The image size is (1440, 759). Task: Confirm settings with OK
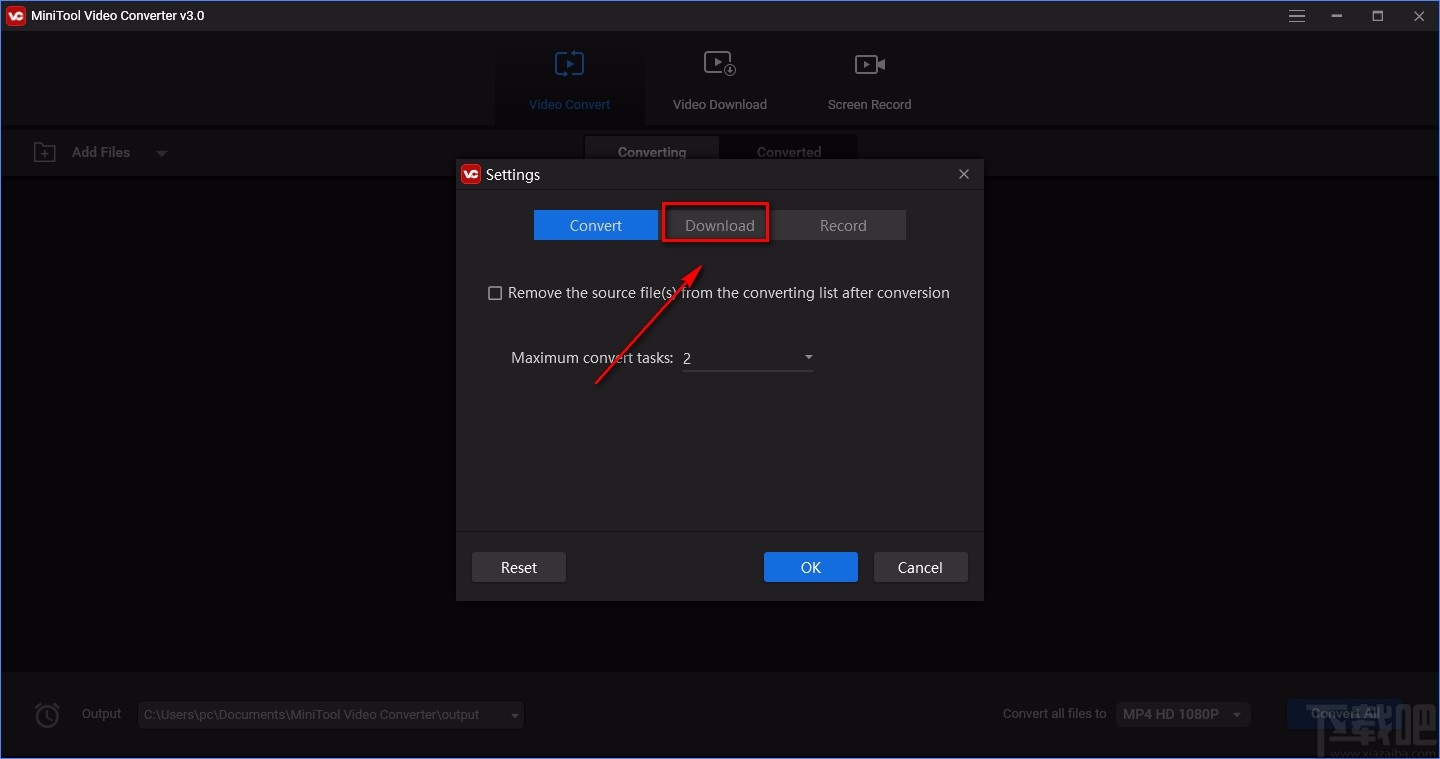tap(810, 567)
